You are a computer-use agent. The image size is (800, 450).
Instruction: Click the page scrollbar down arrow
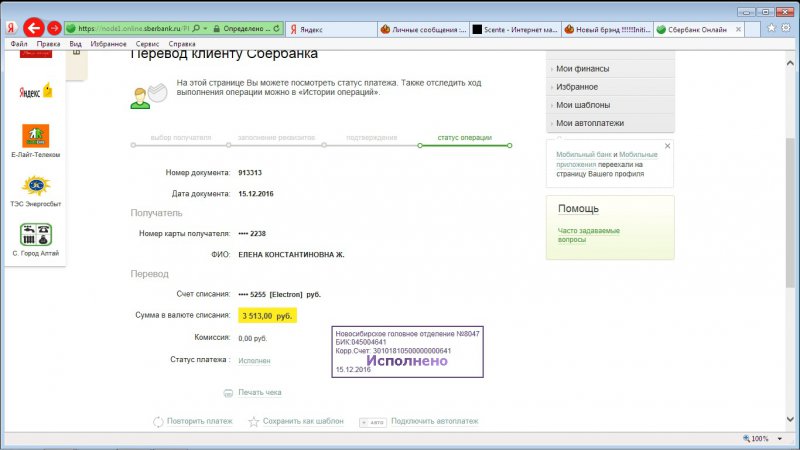(790, 419)
